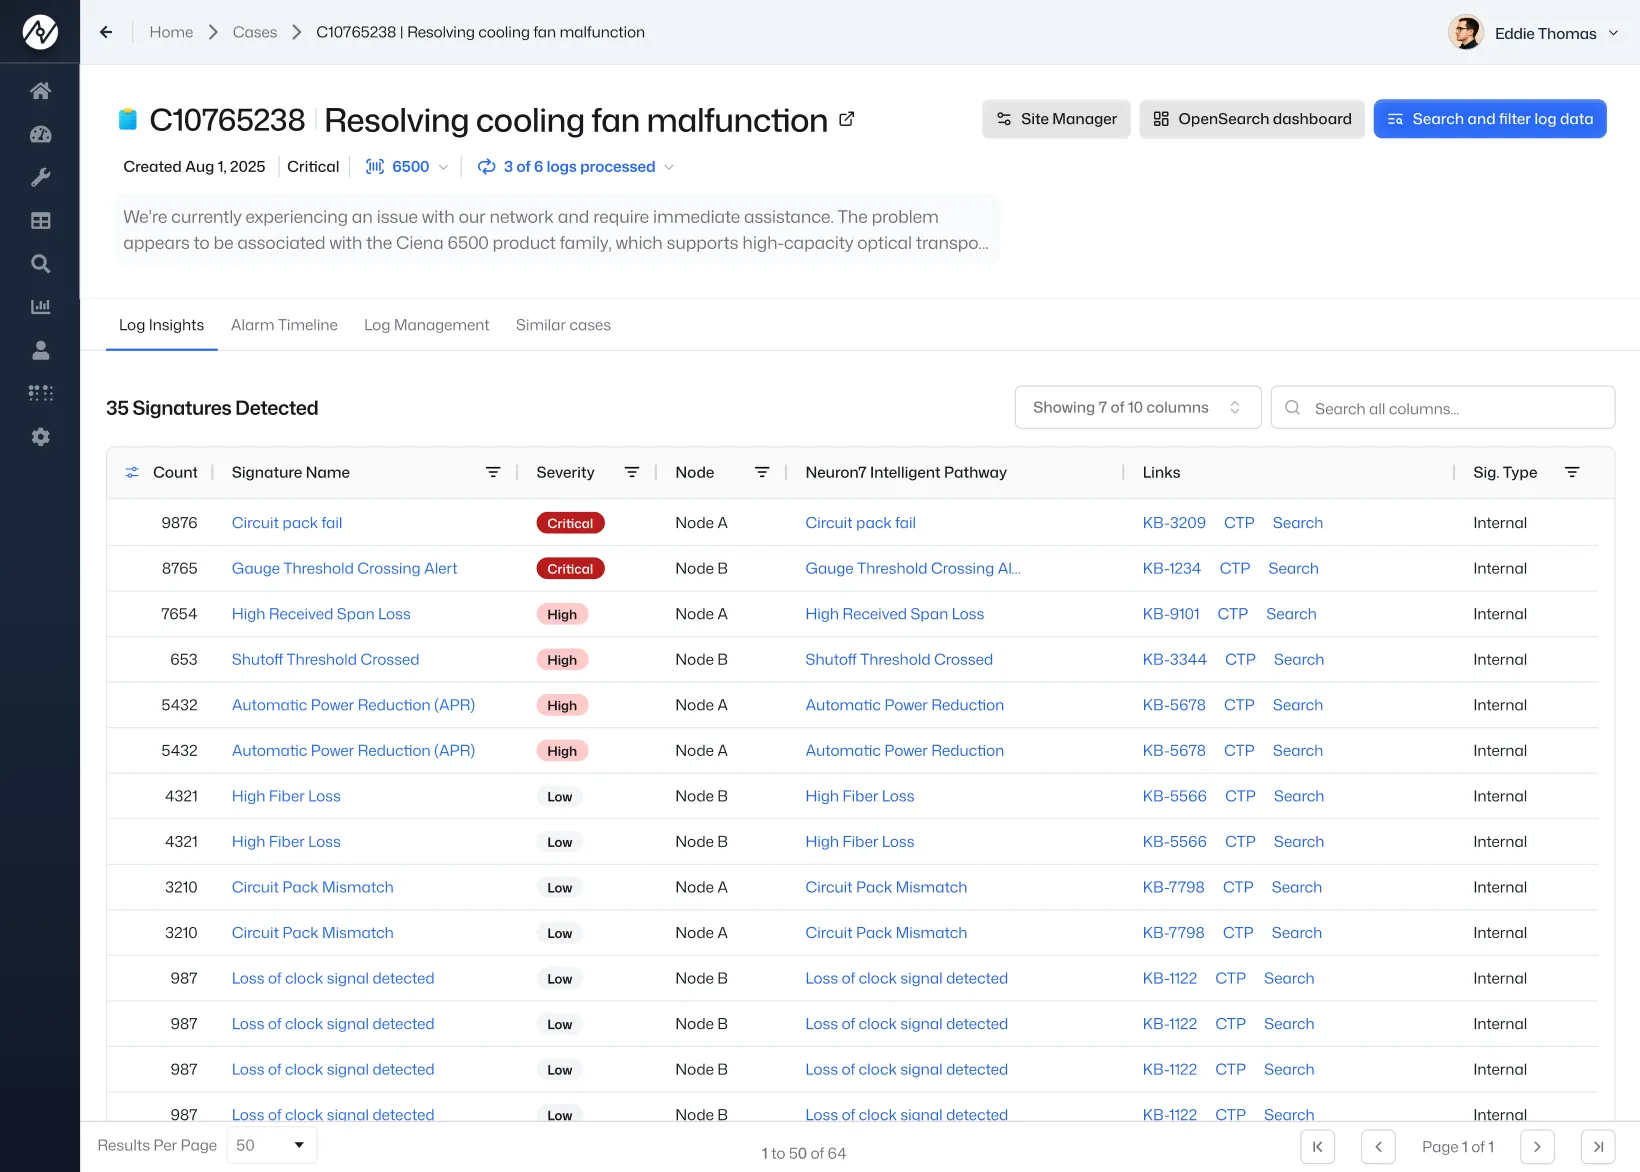Image resolution: width=1640 pixels, height=1172 pixels.
Task: Open the Showing 7 of 10 columns selector
Action: (x=1138, y=407)
